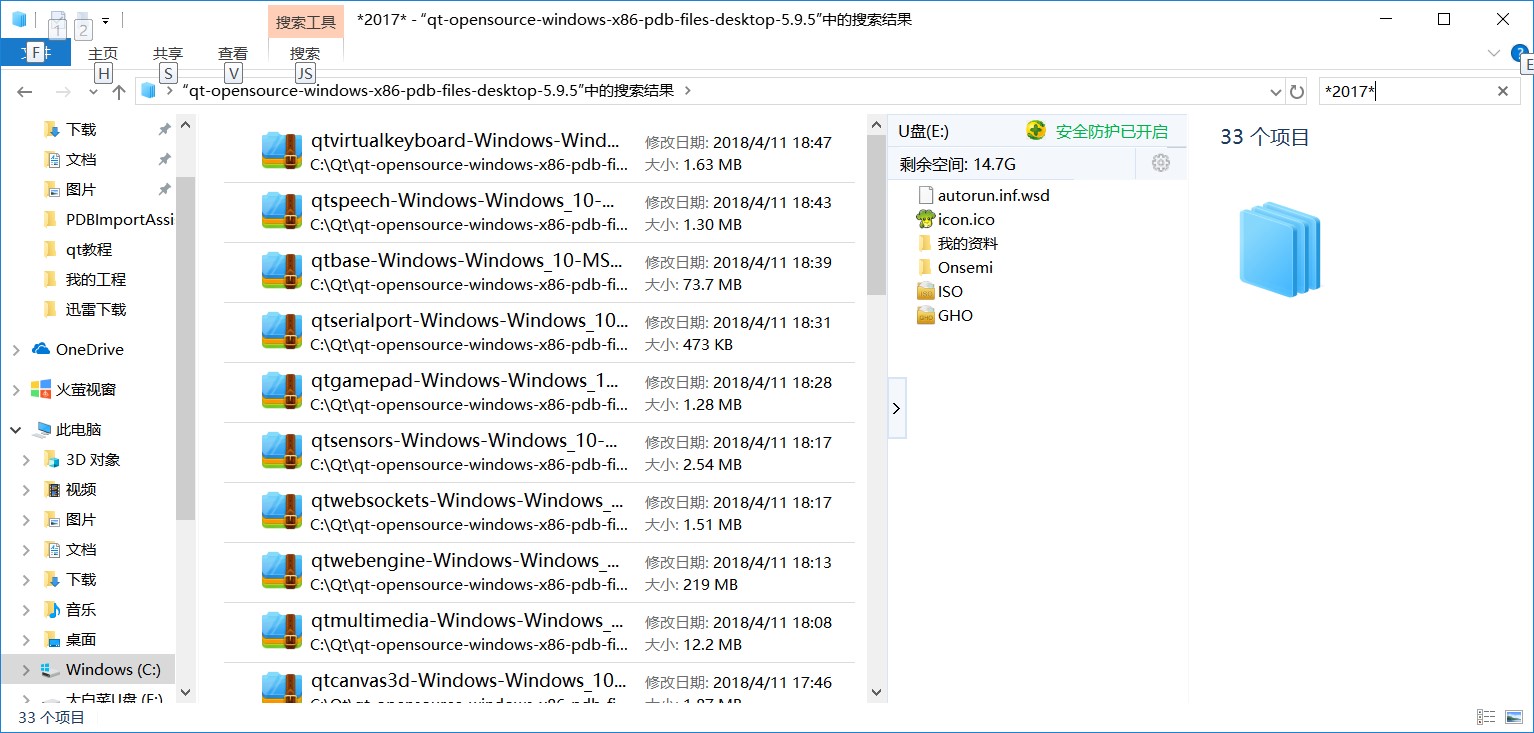The image size is (1534, 733).
Task: Open the 查看 ribbon tab
Action: (233, 54)
